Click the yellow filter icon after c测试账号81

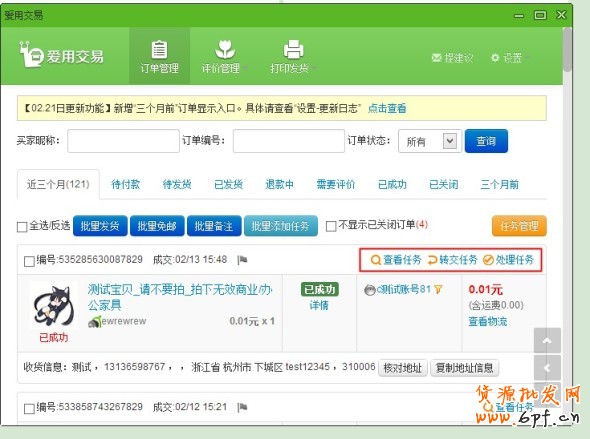pyautogui.click(x=438, y=289)
